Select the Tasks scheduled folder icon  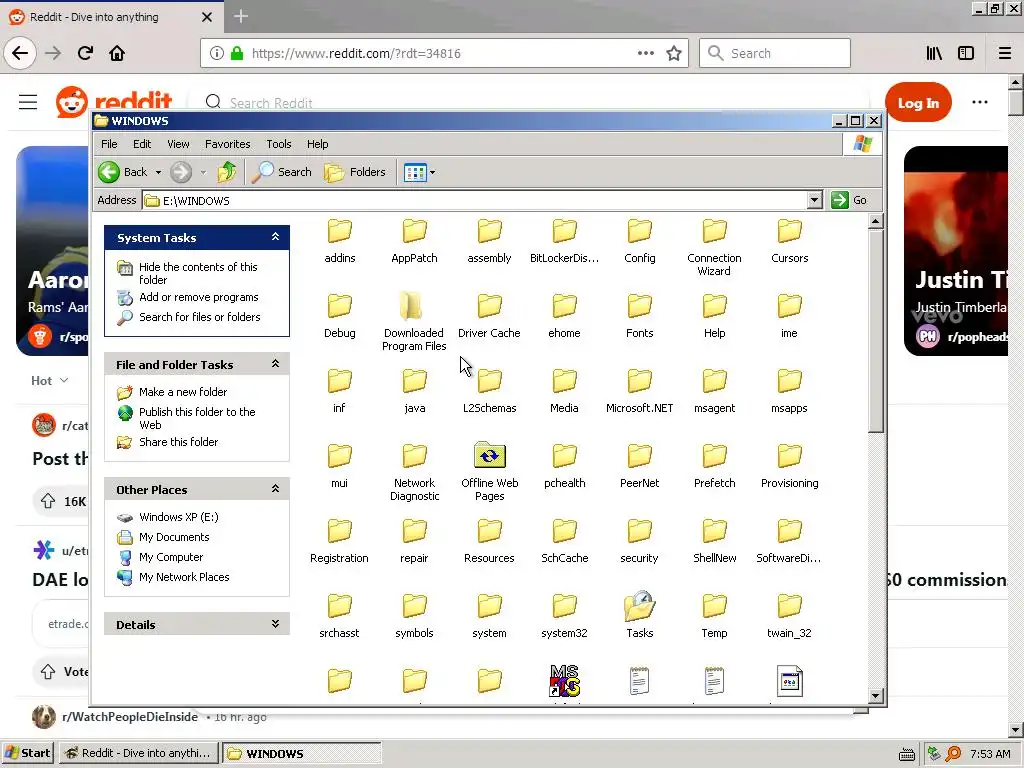coord(639,606)
